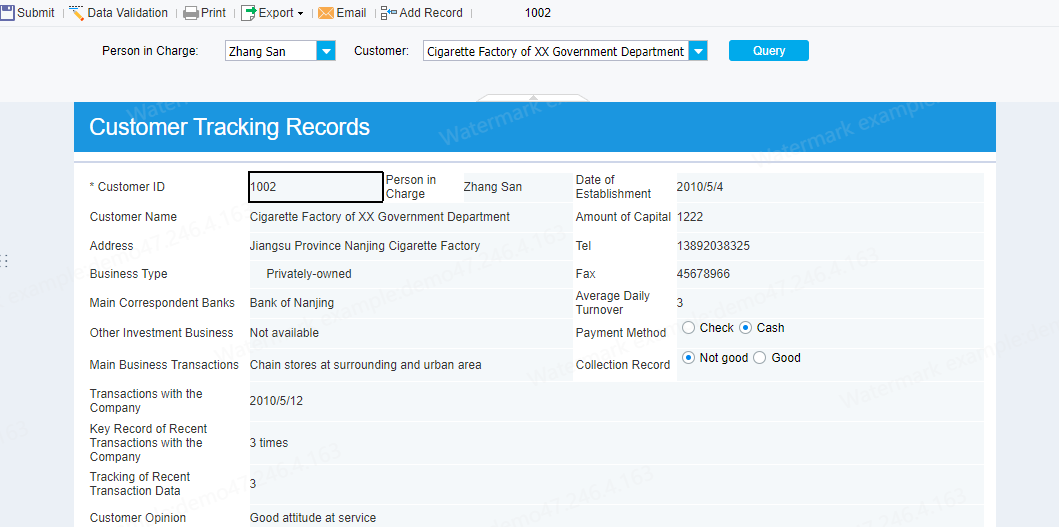Click the Data Validation toolbar label
This screenshot has width=1059, height=527.
tap(128, 13)
